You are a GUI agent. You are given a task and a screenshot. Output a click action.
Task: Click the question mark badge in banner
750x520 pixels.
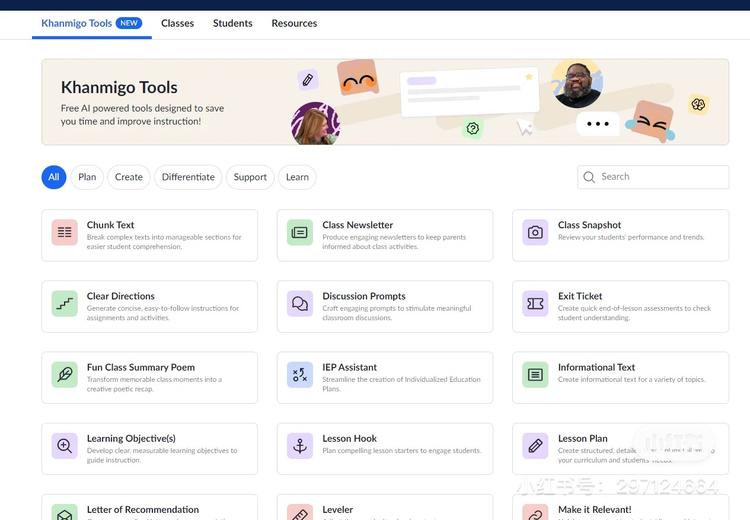473,128
